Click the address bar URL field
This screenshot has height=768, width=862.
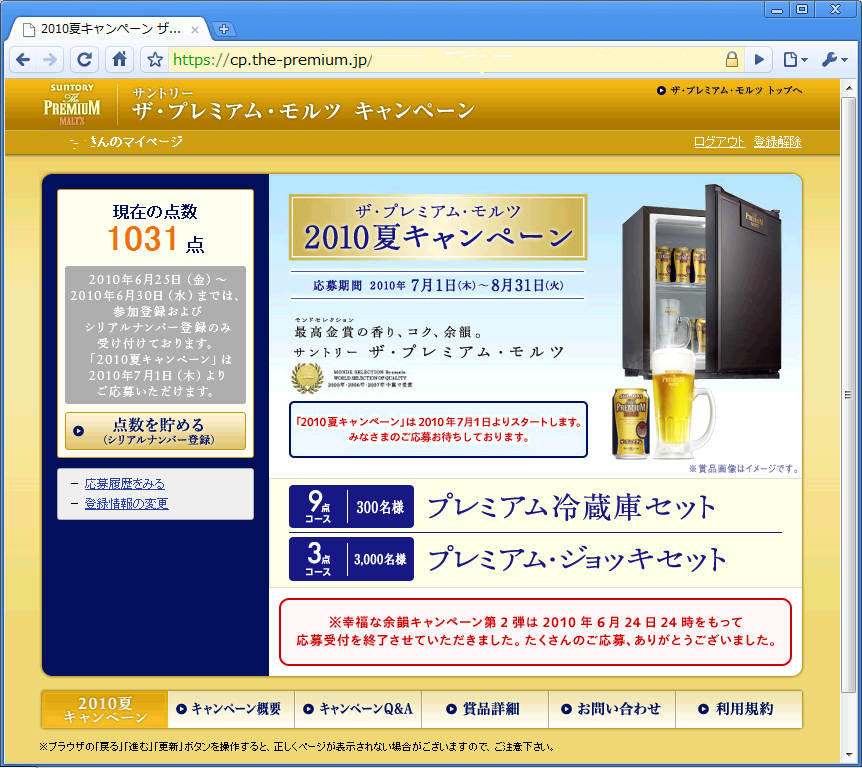click(x=445, y=59)
